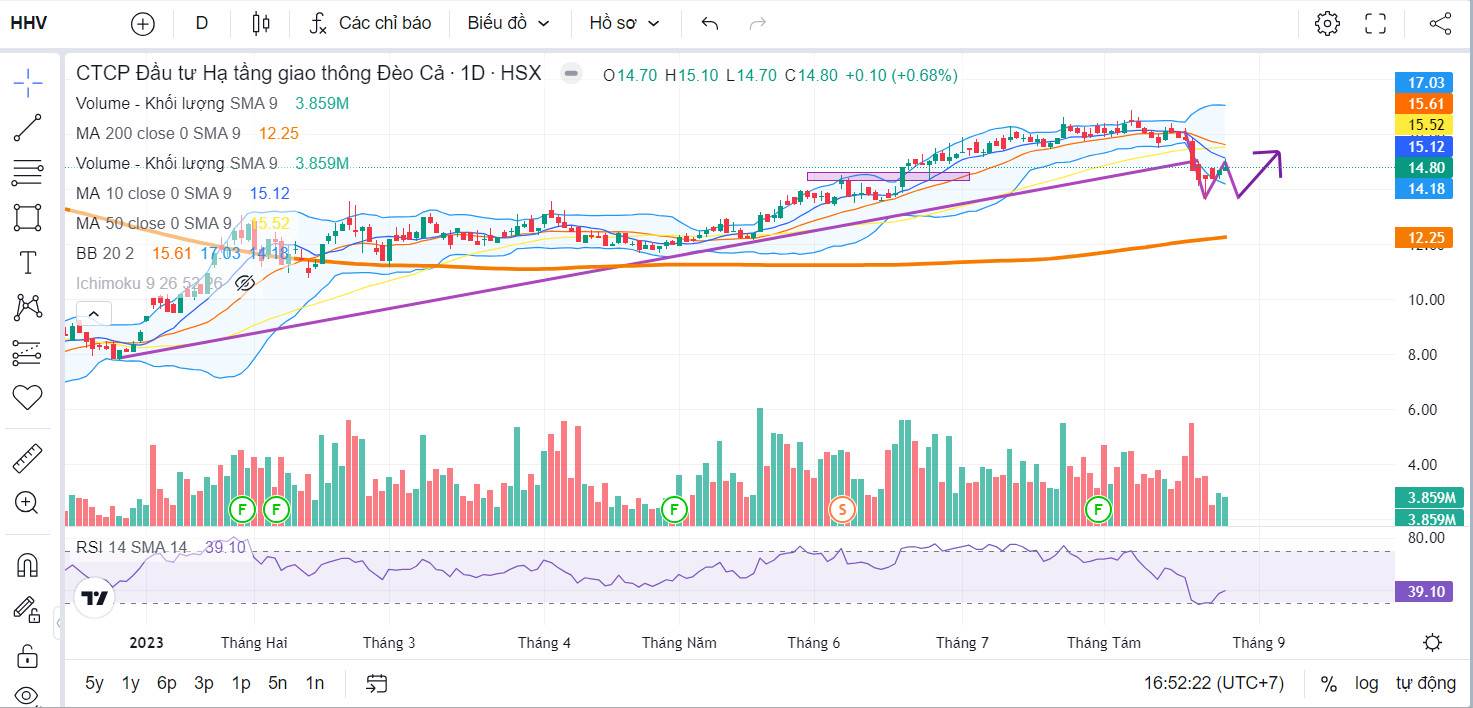Select the 3p time range
This screenshot has width=1473, height=708.
tap(203, 683)
